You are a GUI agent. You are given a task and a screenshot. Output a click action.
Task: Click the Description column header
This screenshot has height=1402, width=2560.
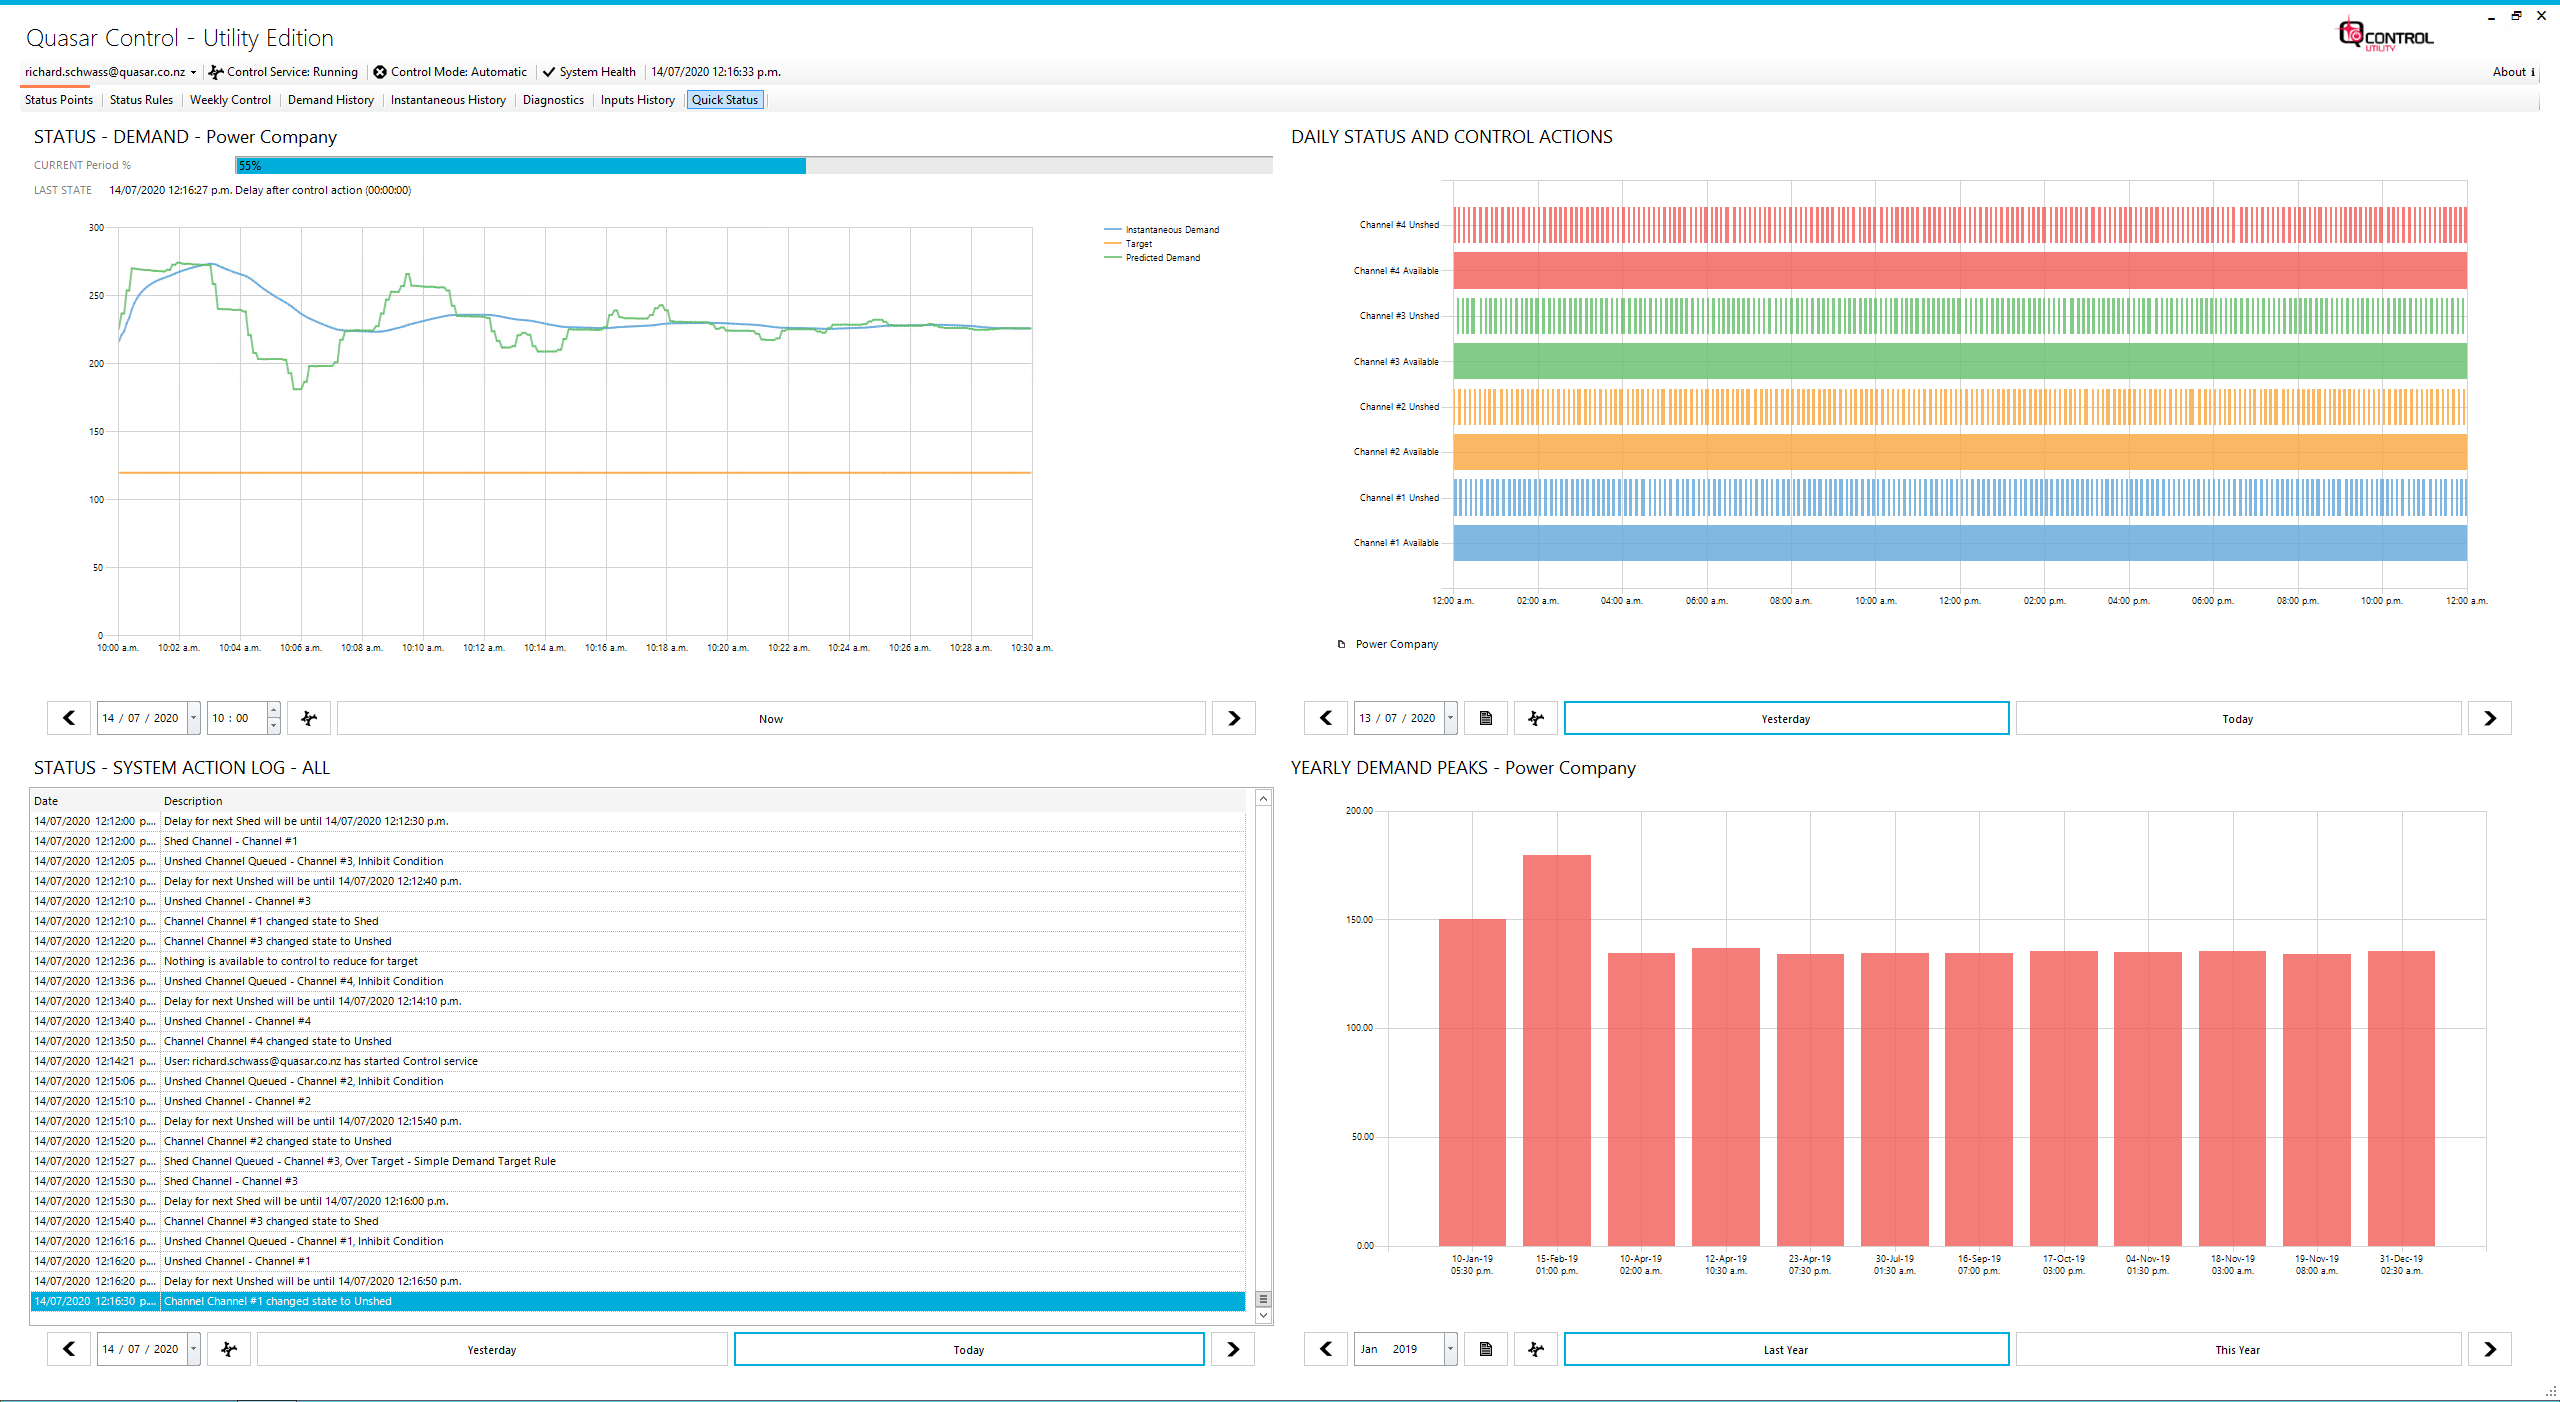coord(703,801)
